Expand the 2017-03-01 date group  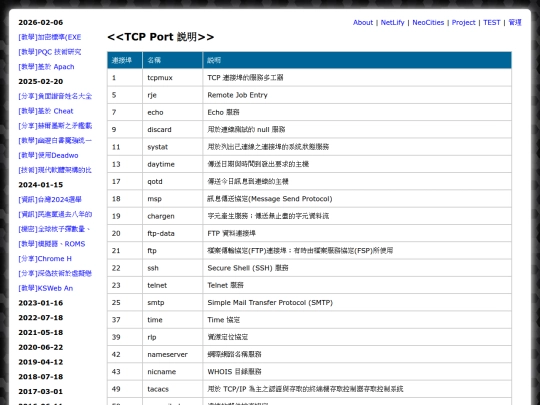(x=41, y=392)
